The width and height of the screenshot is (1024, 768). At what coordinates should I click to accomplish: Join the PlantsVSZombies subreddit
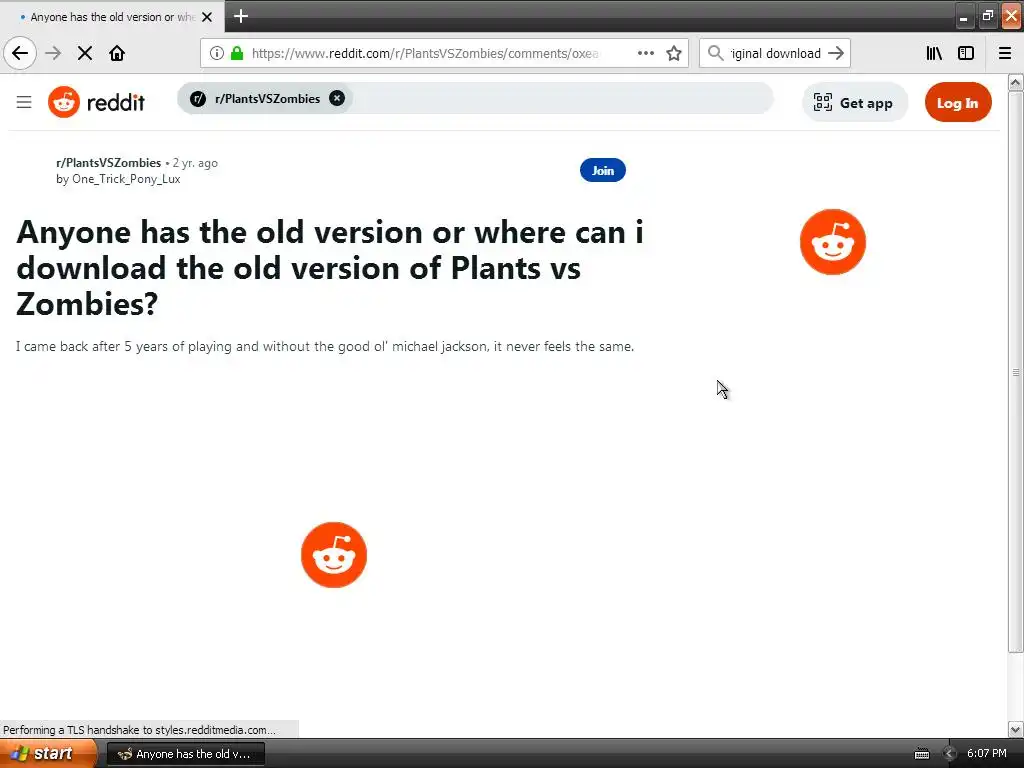602,170
